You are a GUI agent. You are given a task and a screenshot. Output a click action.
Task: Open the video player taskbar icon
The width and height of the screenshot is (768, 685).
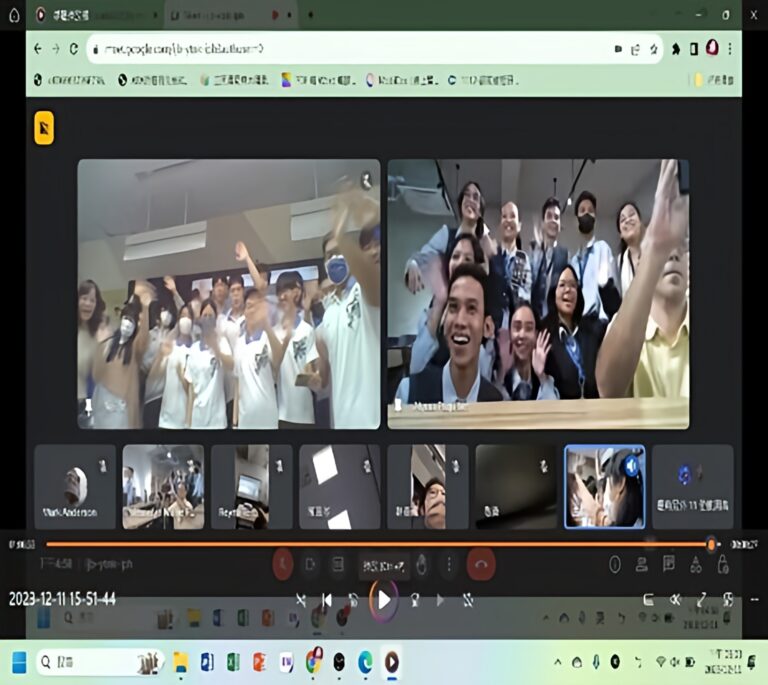point(391,662)
